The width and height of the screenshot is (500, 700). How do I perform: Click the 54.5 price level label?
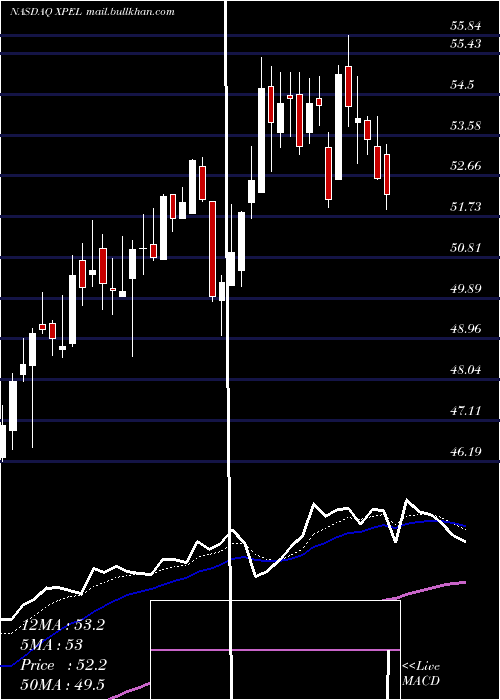(x=462, y=85)
